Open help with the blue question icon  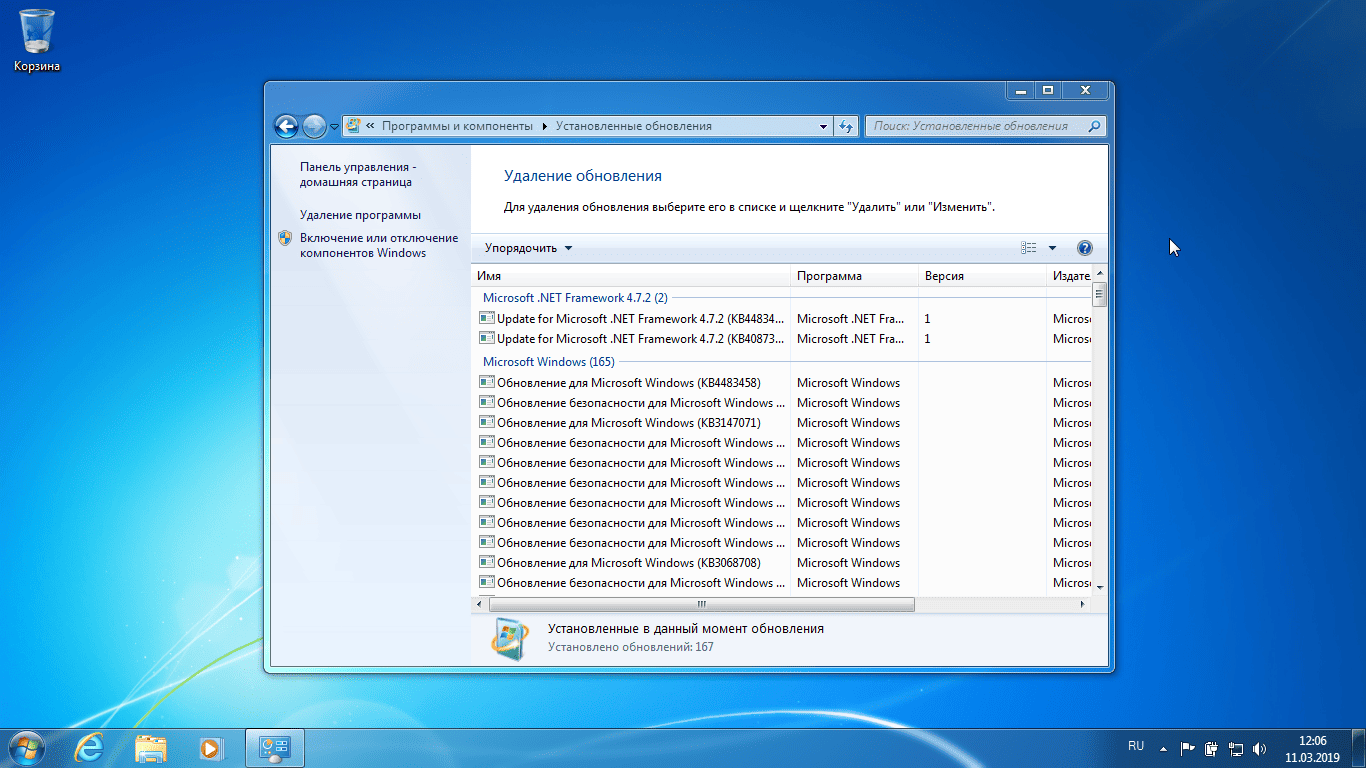[1085, 248]
